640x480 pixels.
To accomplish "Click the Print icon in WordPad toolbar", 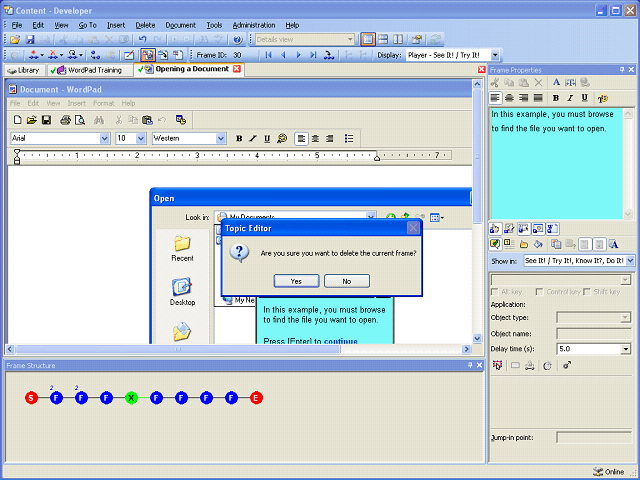I will click(x=65, y=120).
